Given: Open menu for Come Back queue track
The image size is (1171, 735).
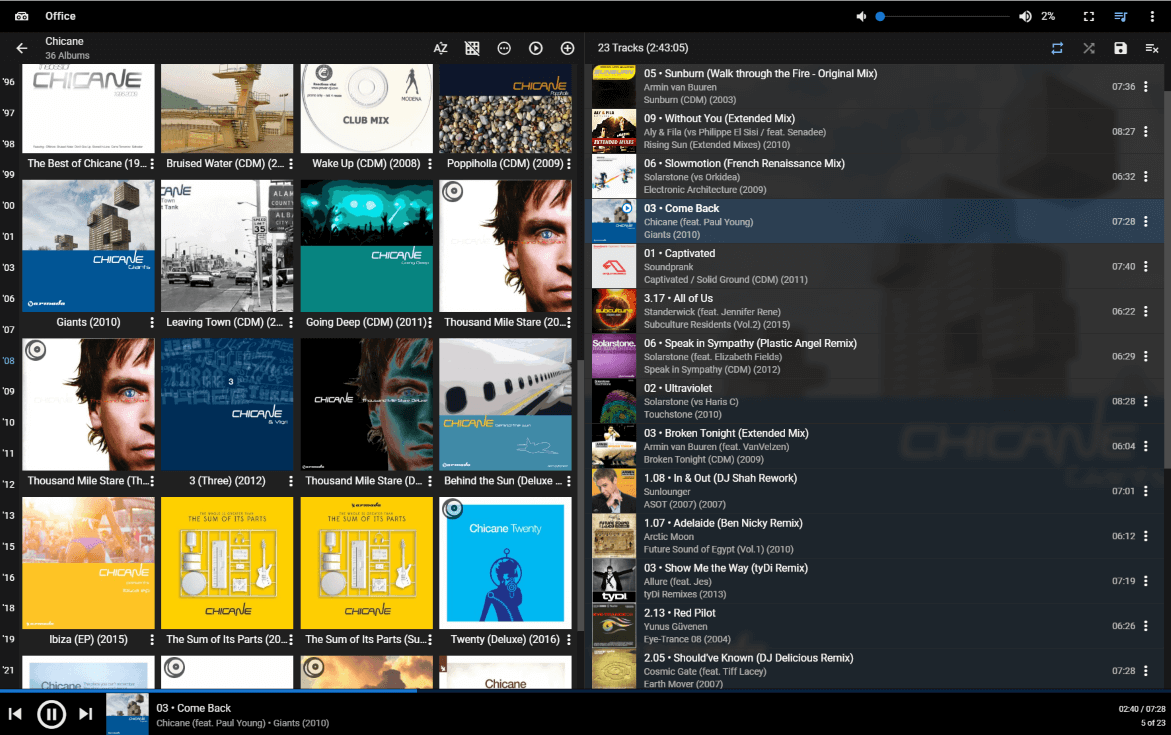Looking at the screenshot, I should pos(1146,222).
